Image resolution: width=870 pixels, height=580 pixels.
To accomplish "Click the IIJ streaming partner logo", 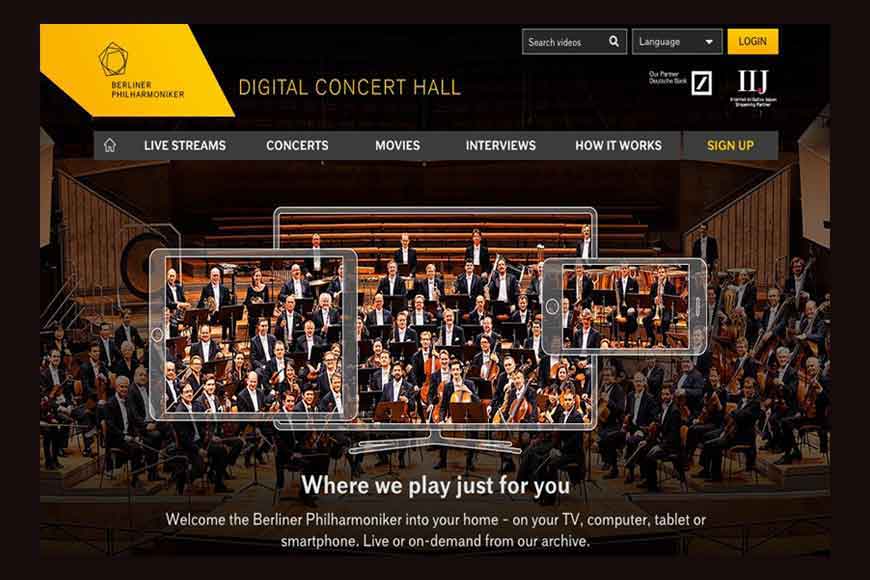I will [x=753, y=87].
